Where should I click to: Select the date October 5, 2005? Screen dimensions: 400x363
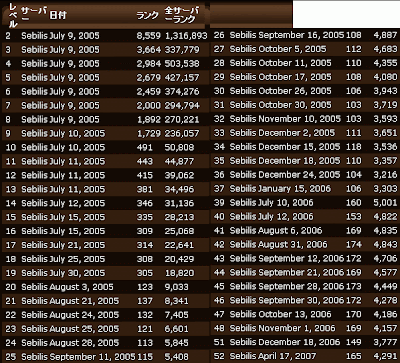[x=292, y=49]
